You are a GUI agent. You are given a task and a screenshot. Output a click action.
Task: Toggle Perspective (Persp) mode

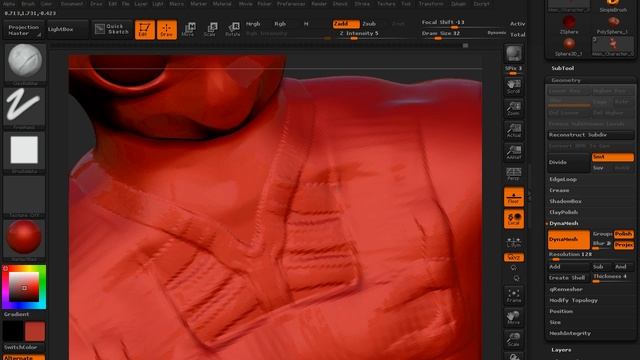[513, 174]
